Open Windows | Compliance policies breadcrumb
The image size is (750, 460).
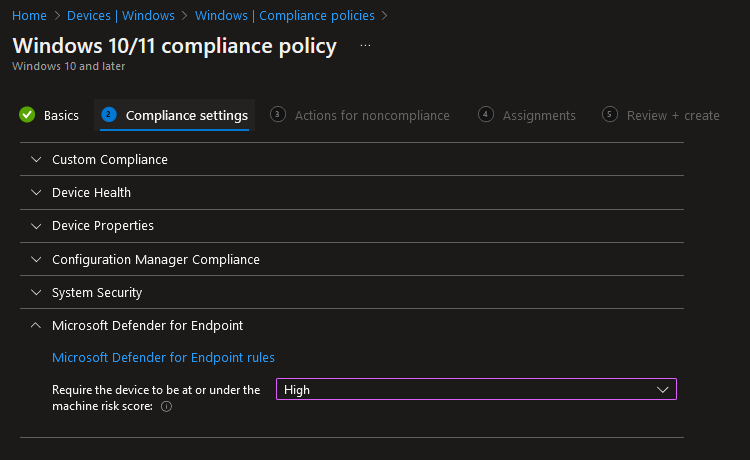tap(285, 16)
